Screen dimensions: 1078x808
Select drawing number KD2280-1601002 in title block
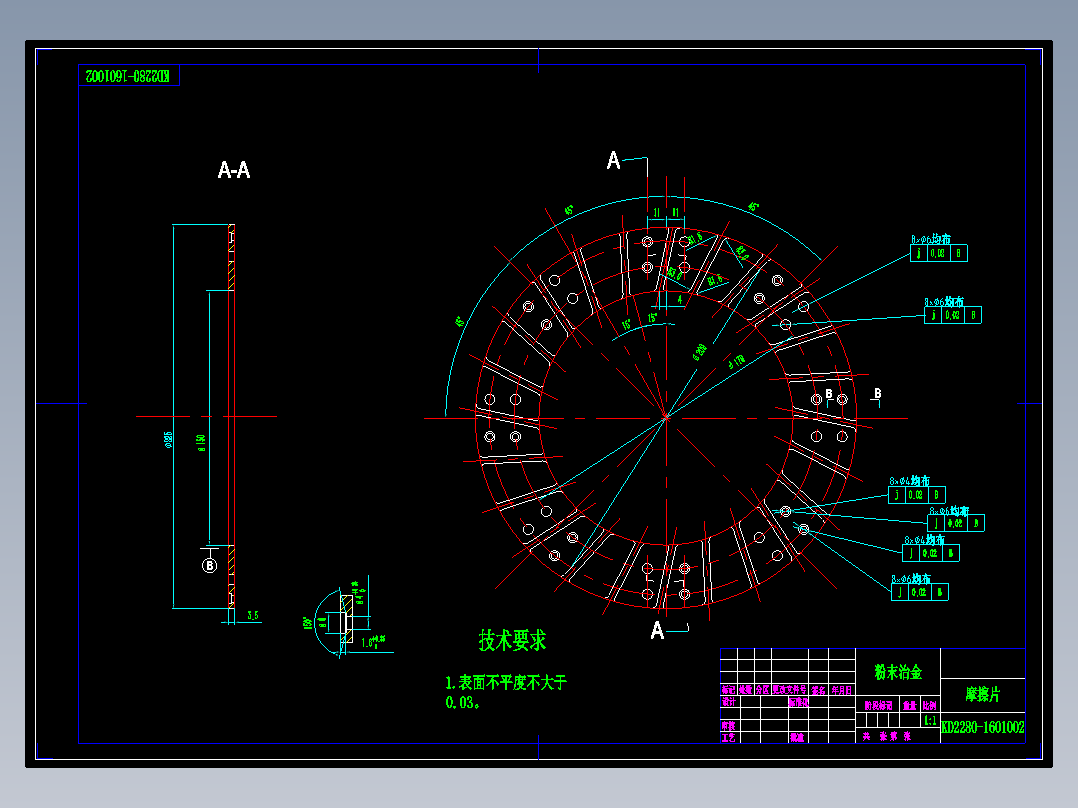(x=982, y=727)
